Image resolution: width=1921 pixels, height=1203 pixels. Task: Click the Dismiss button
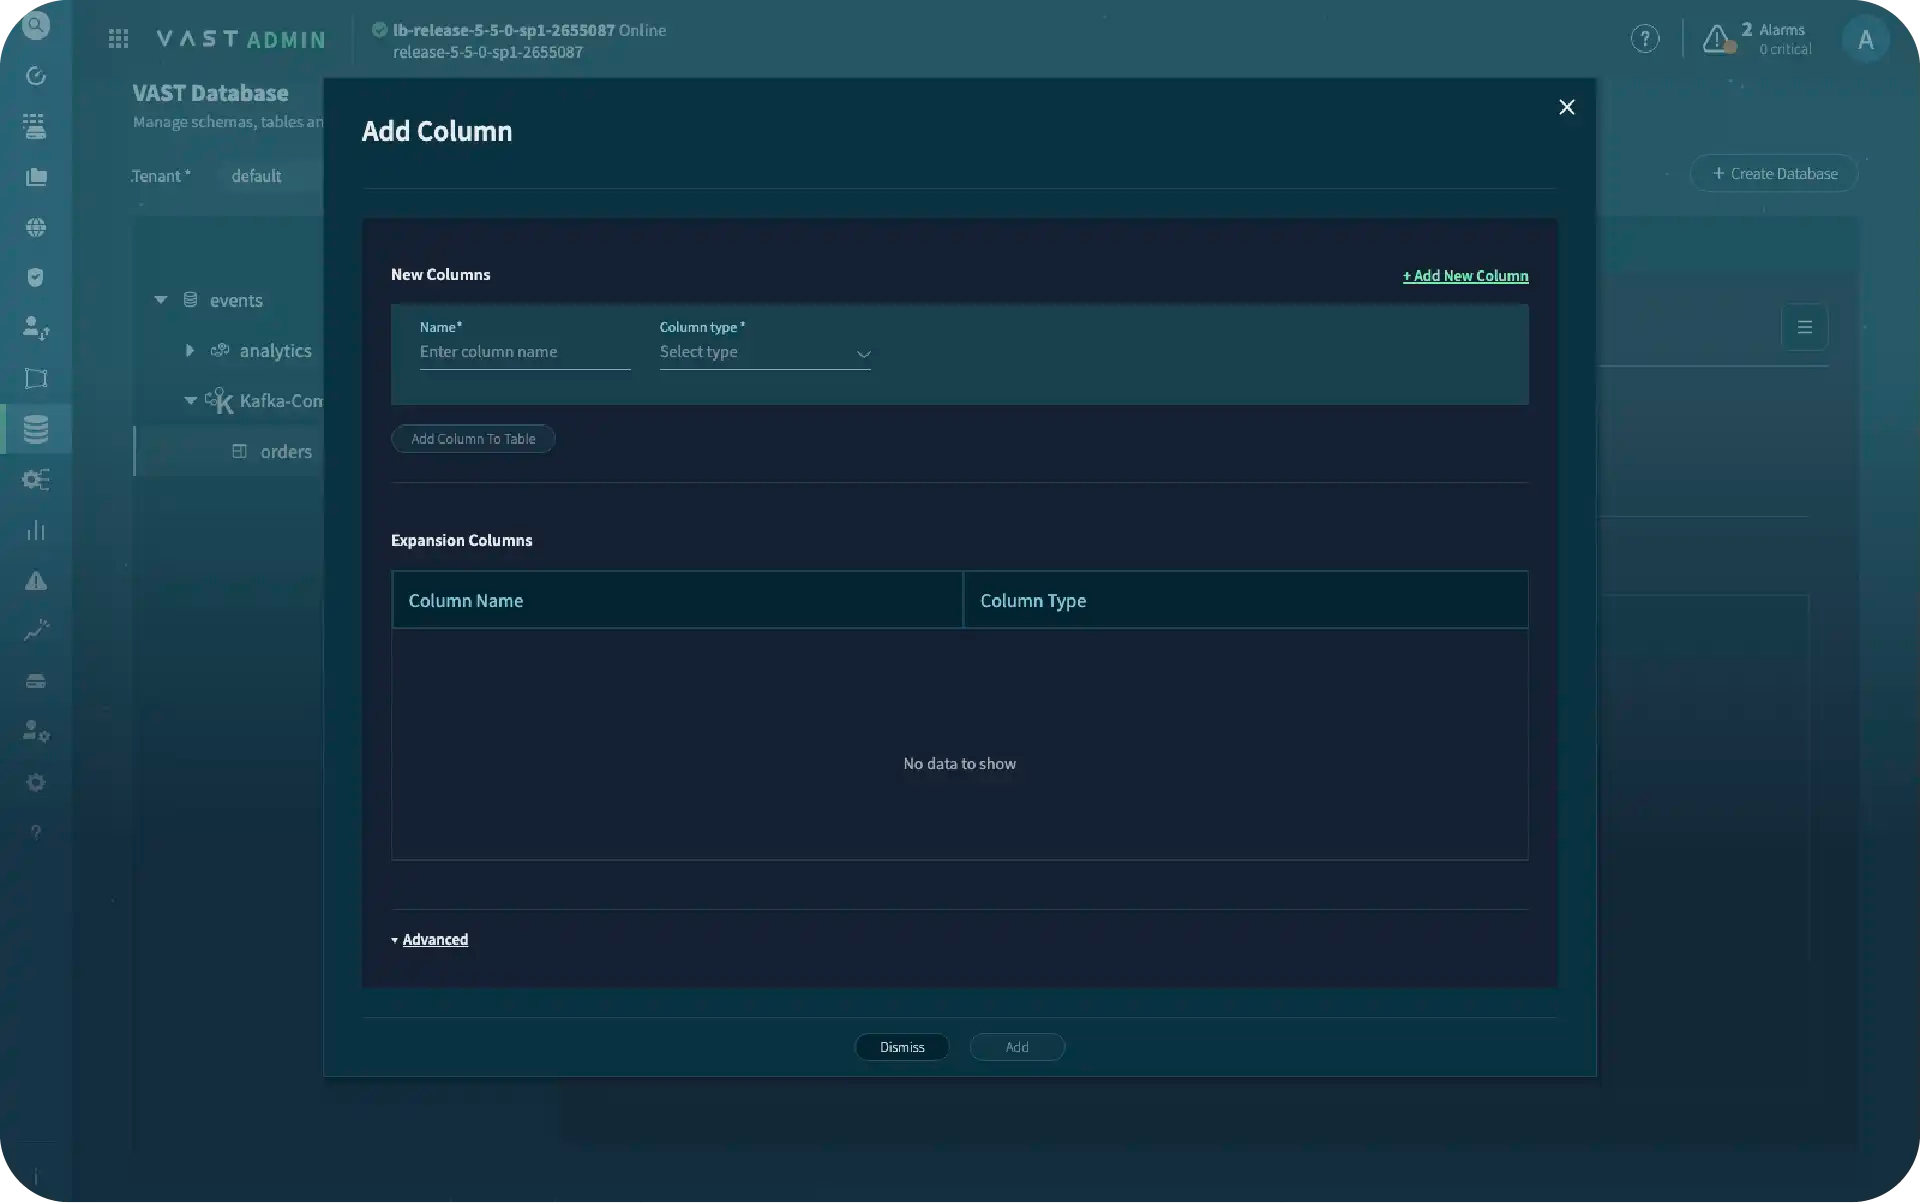(902, 1047)
